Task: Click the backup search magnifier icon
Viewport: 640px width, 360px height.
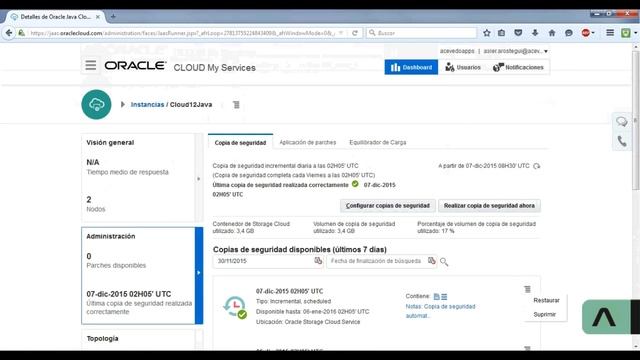Action: tap(444, 262)
